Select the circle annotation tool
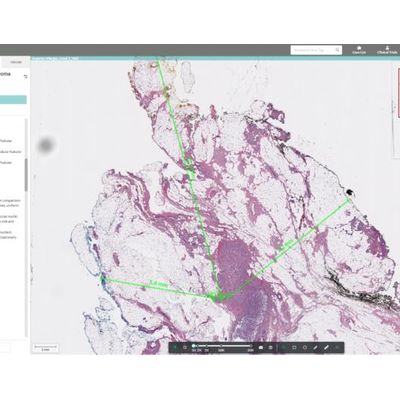The height and width of the screenshot is (400, 400). click(305, 347)
